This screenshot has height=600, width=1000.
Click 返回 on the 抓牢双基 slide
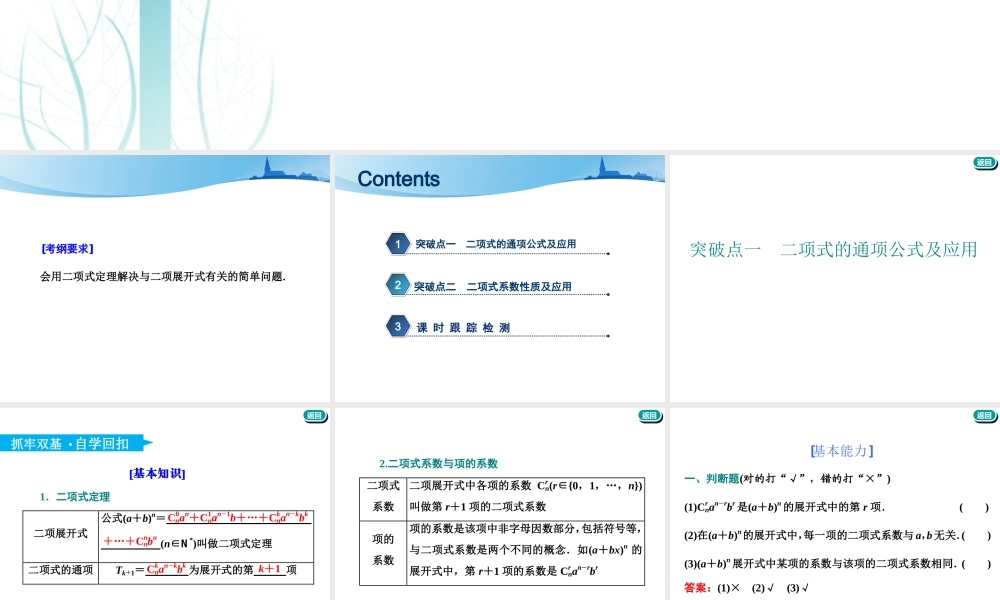tap(315, 415)
